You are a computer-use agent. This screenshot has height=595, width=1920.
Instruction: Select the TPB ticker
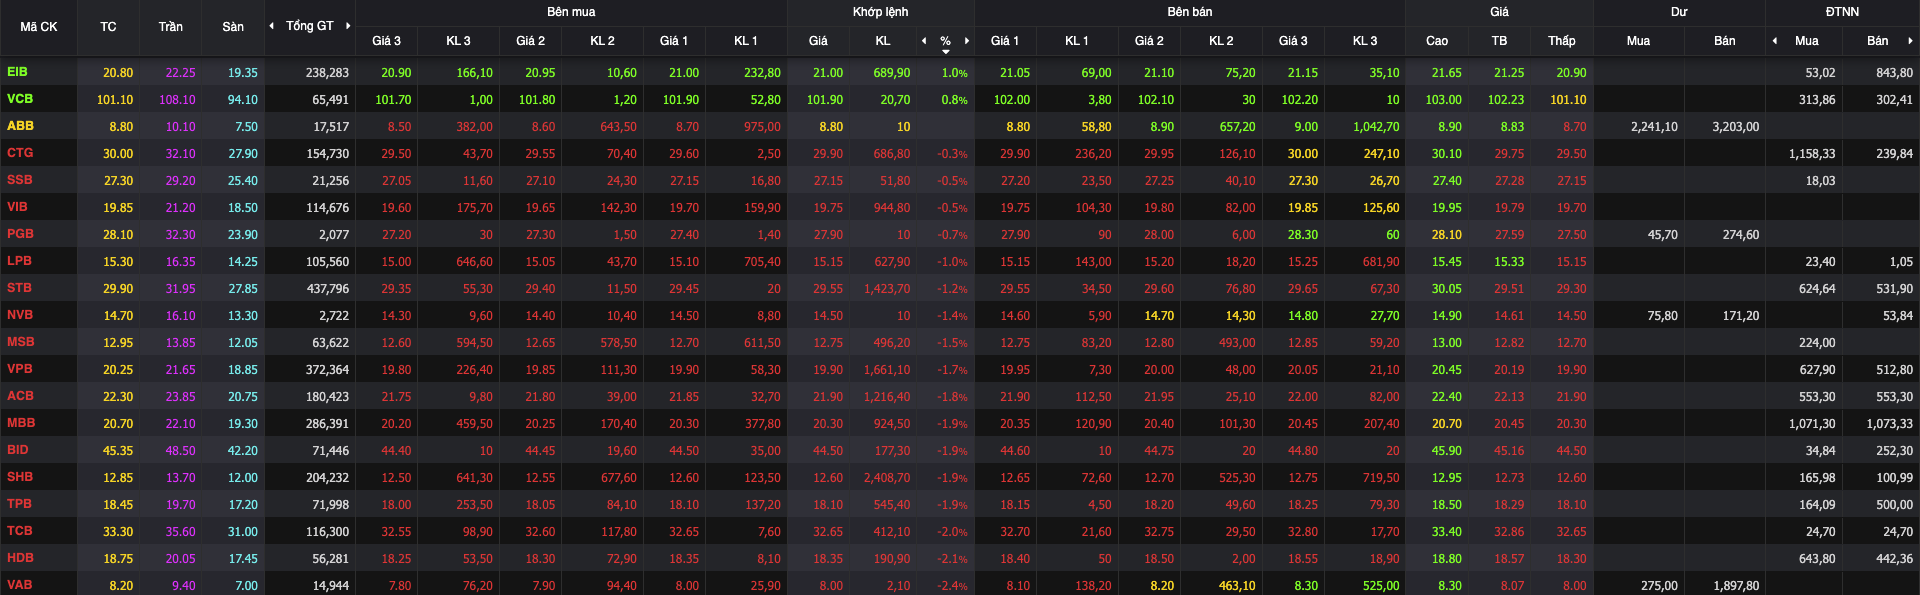[19, 504]
